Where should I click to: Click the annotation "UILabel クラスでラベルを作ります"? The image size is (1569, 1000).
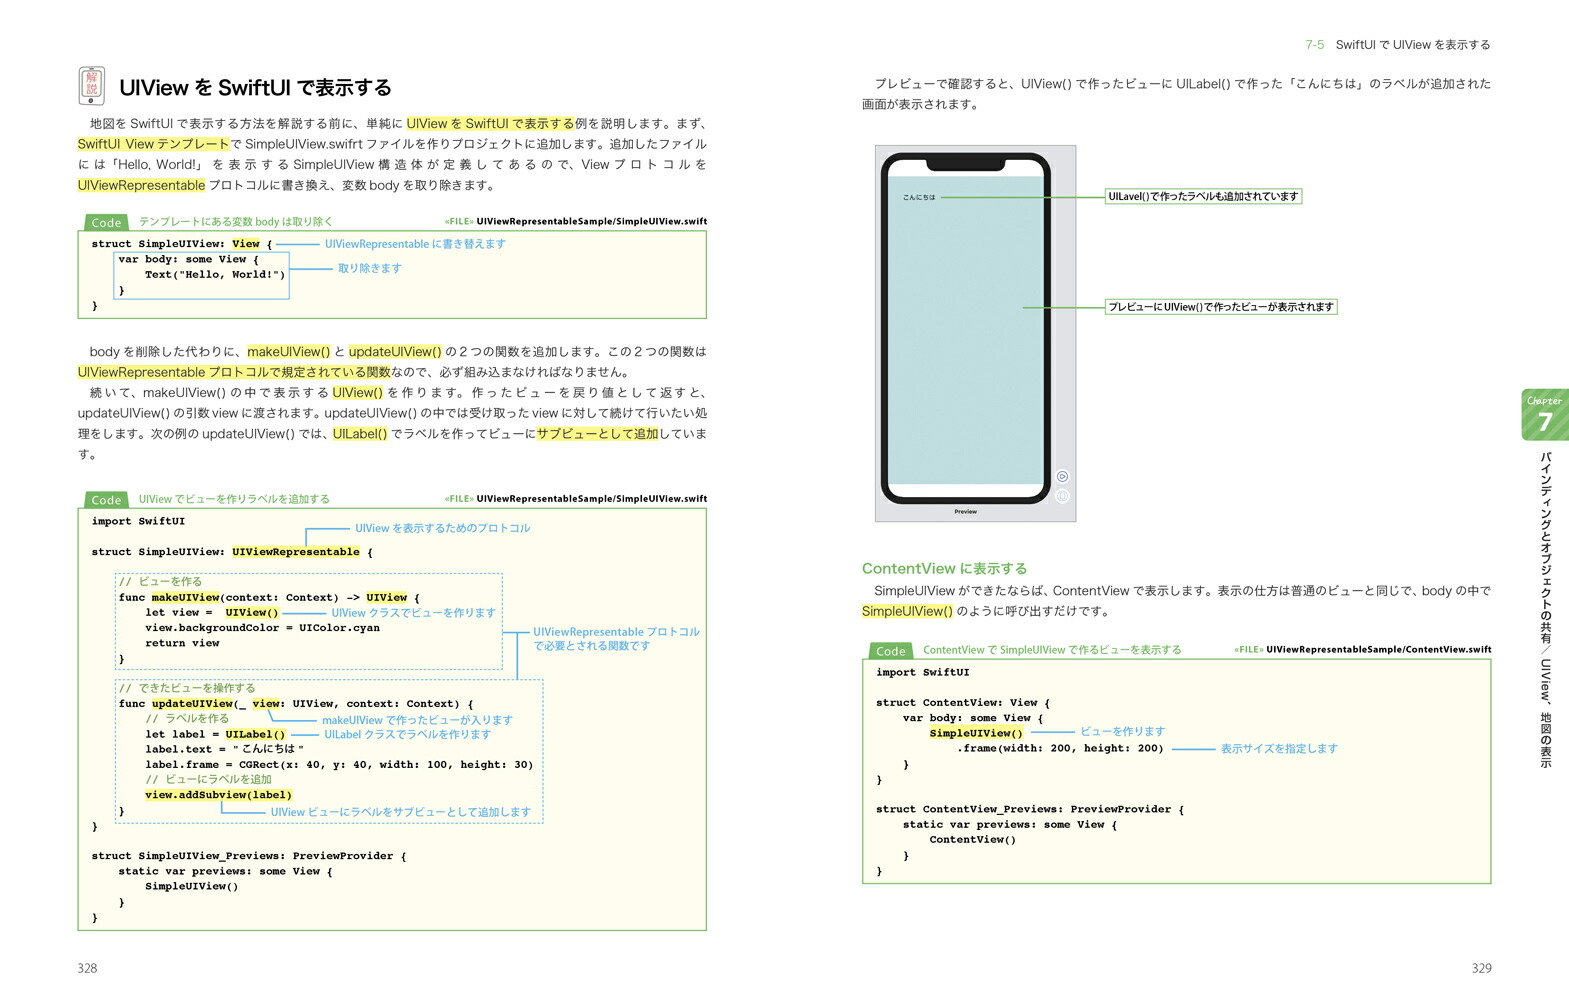407,734
